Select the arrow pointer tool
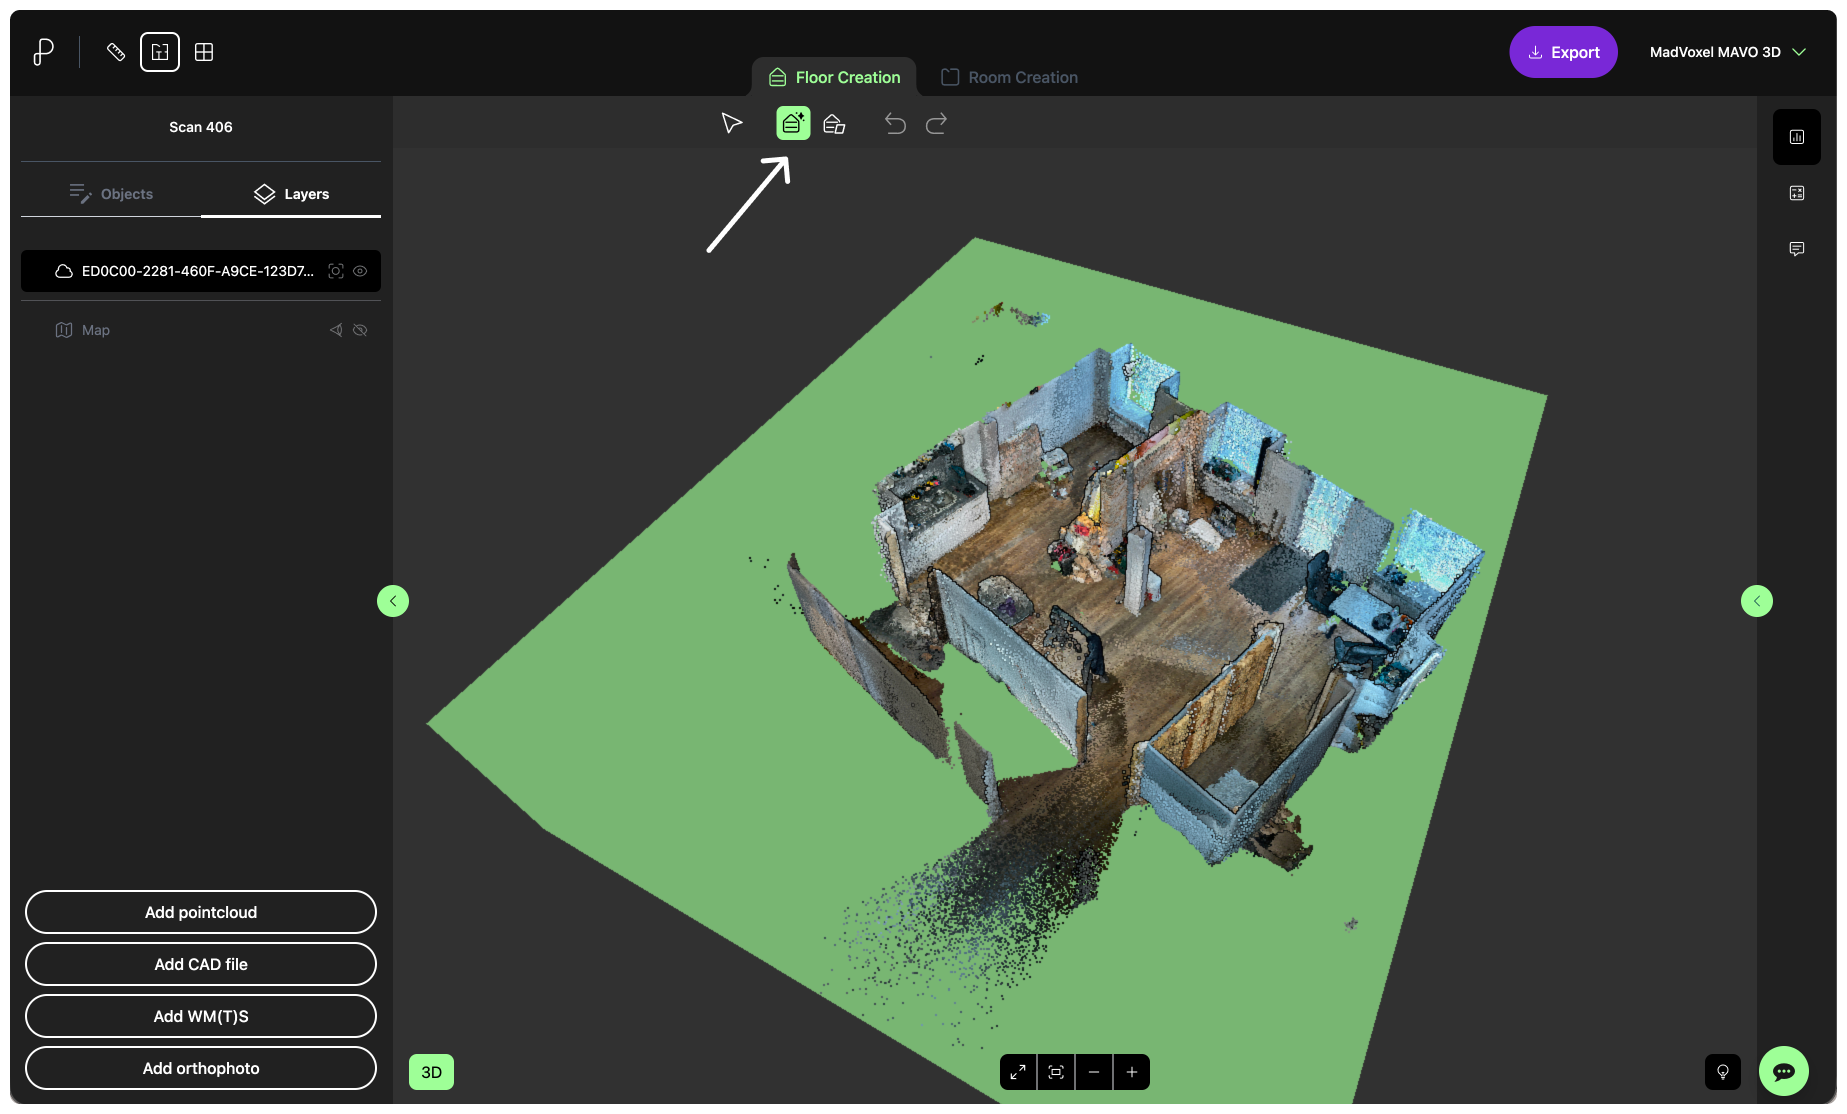 point(731,123)
